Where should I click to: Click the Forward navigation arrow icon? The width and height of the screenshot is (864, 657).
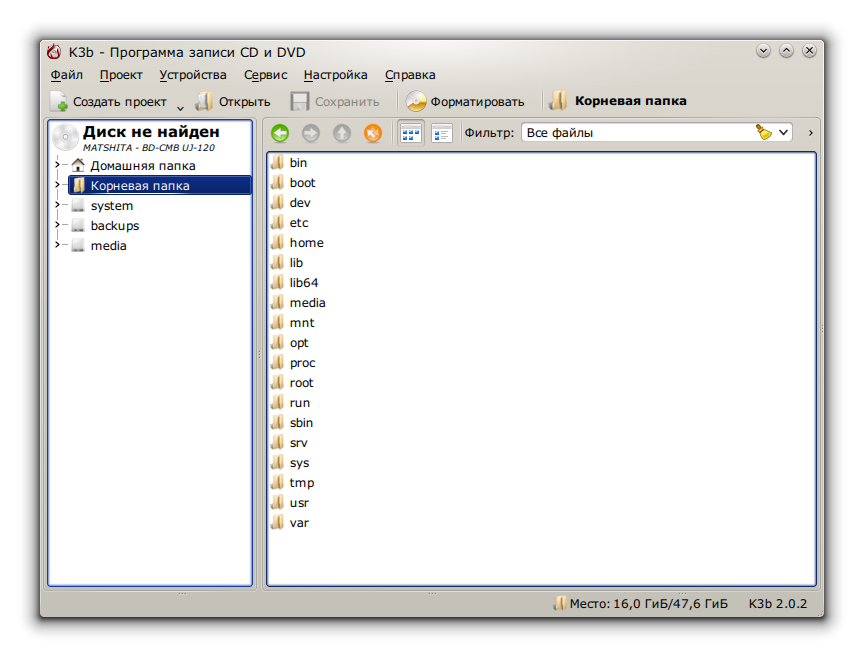coord(311,133)
